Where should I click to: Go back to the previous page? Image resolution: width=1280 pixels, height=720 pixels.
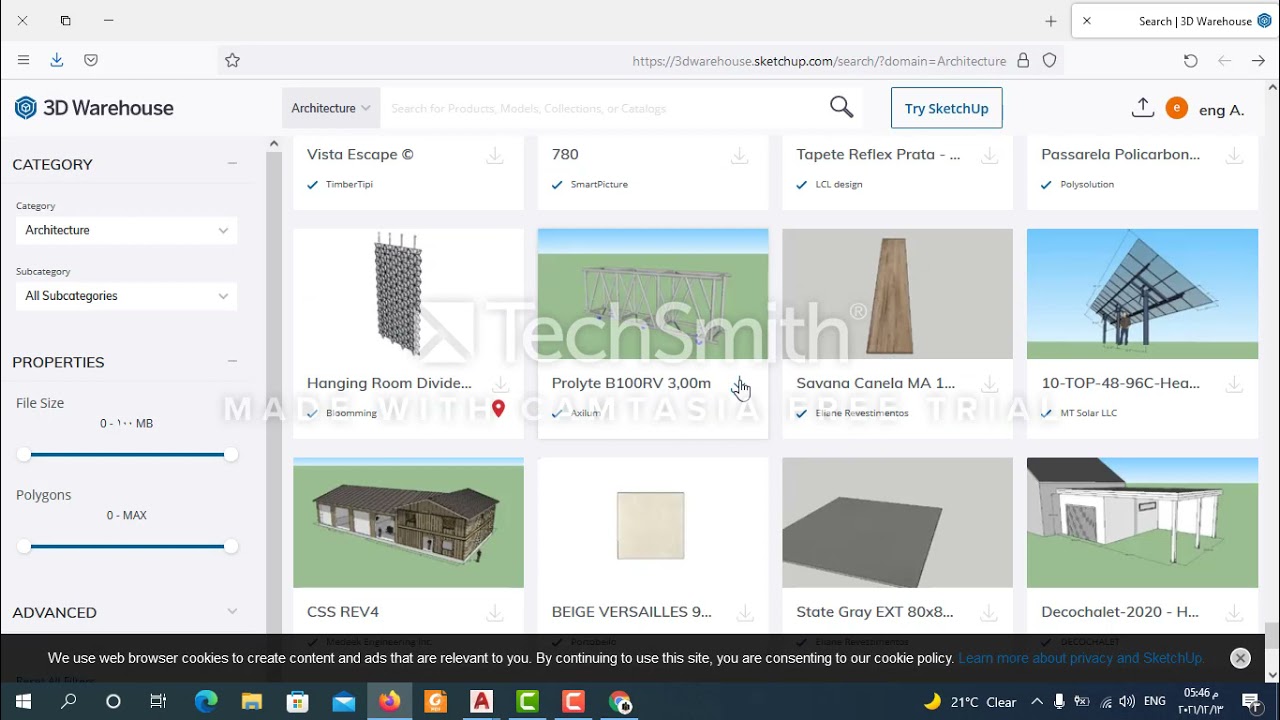pyautogui.click(x=1258, y=60)
